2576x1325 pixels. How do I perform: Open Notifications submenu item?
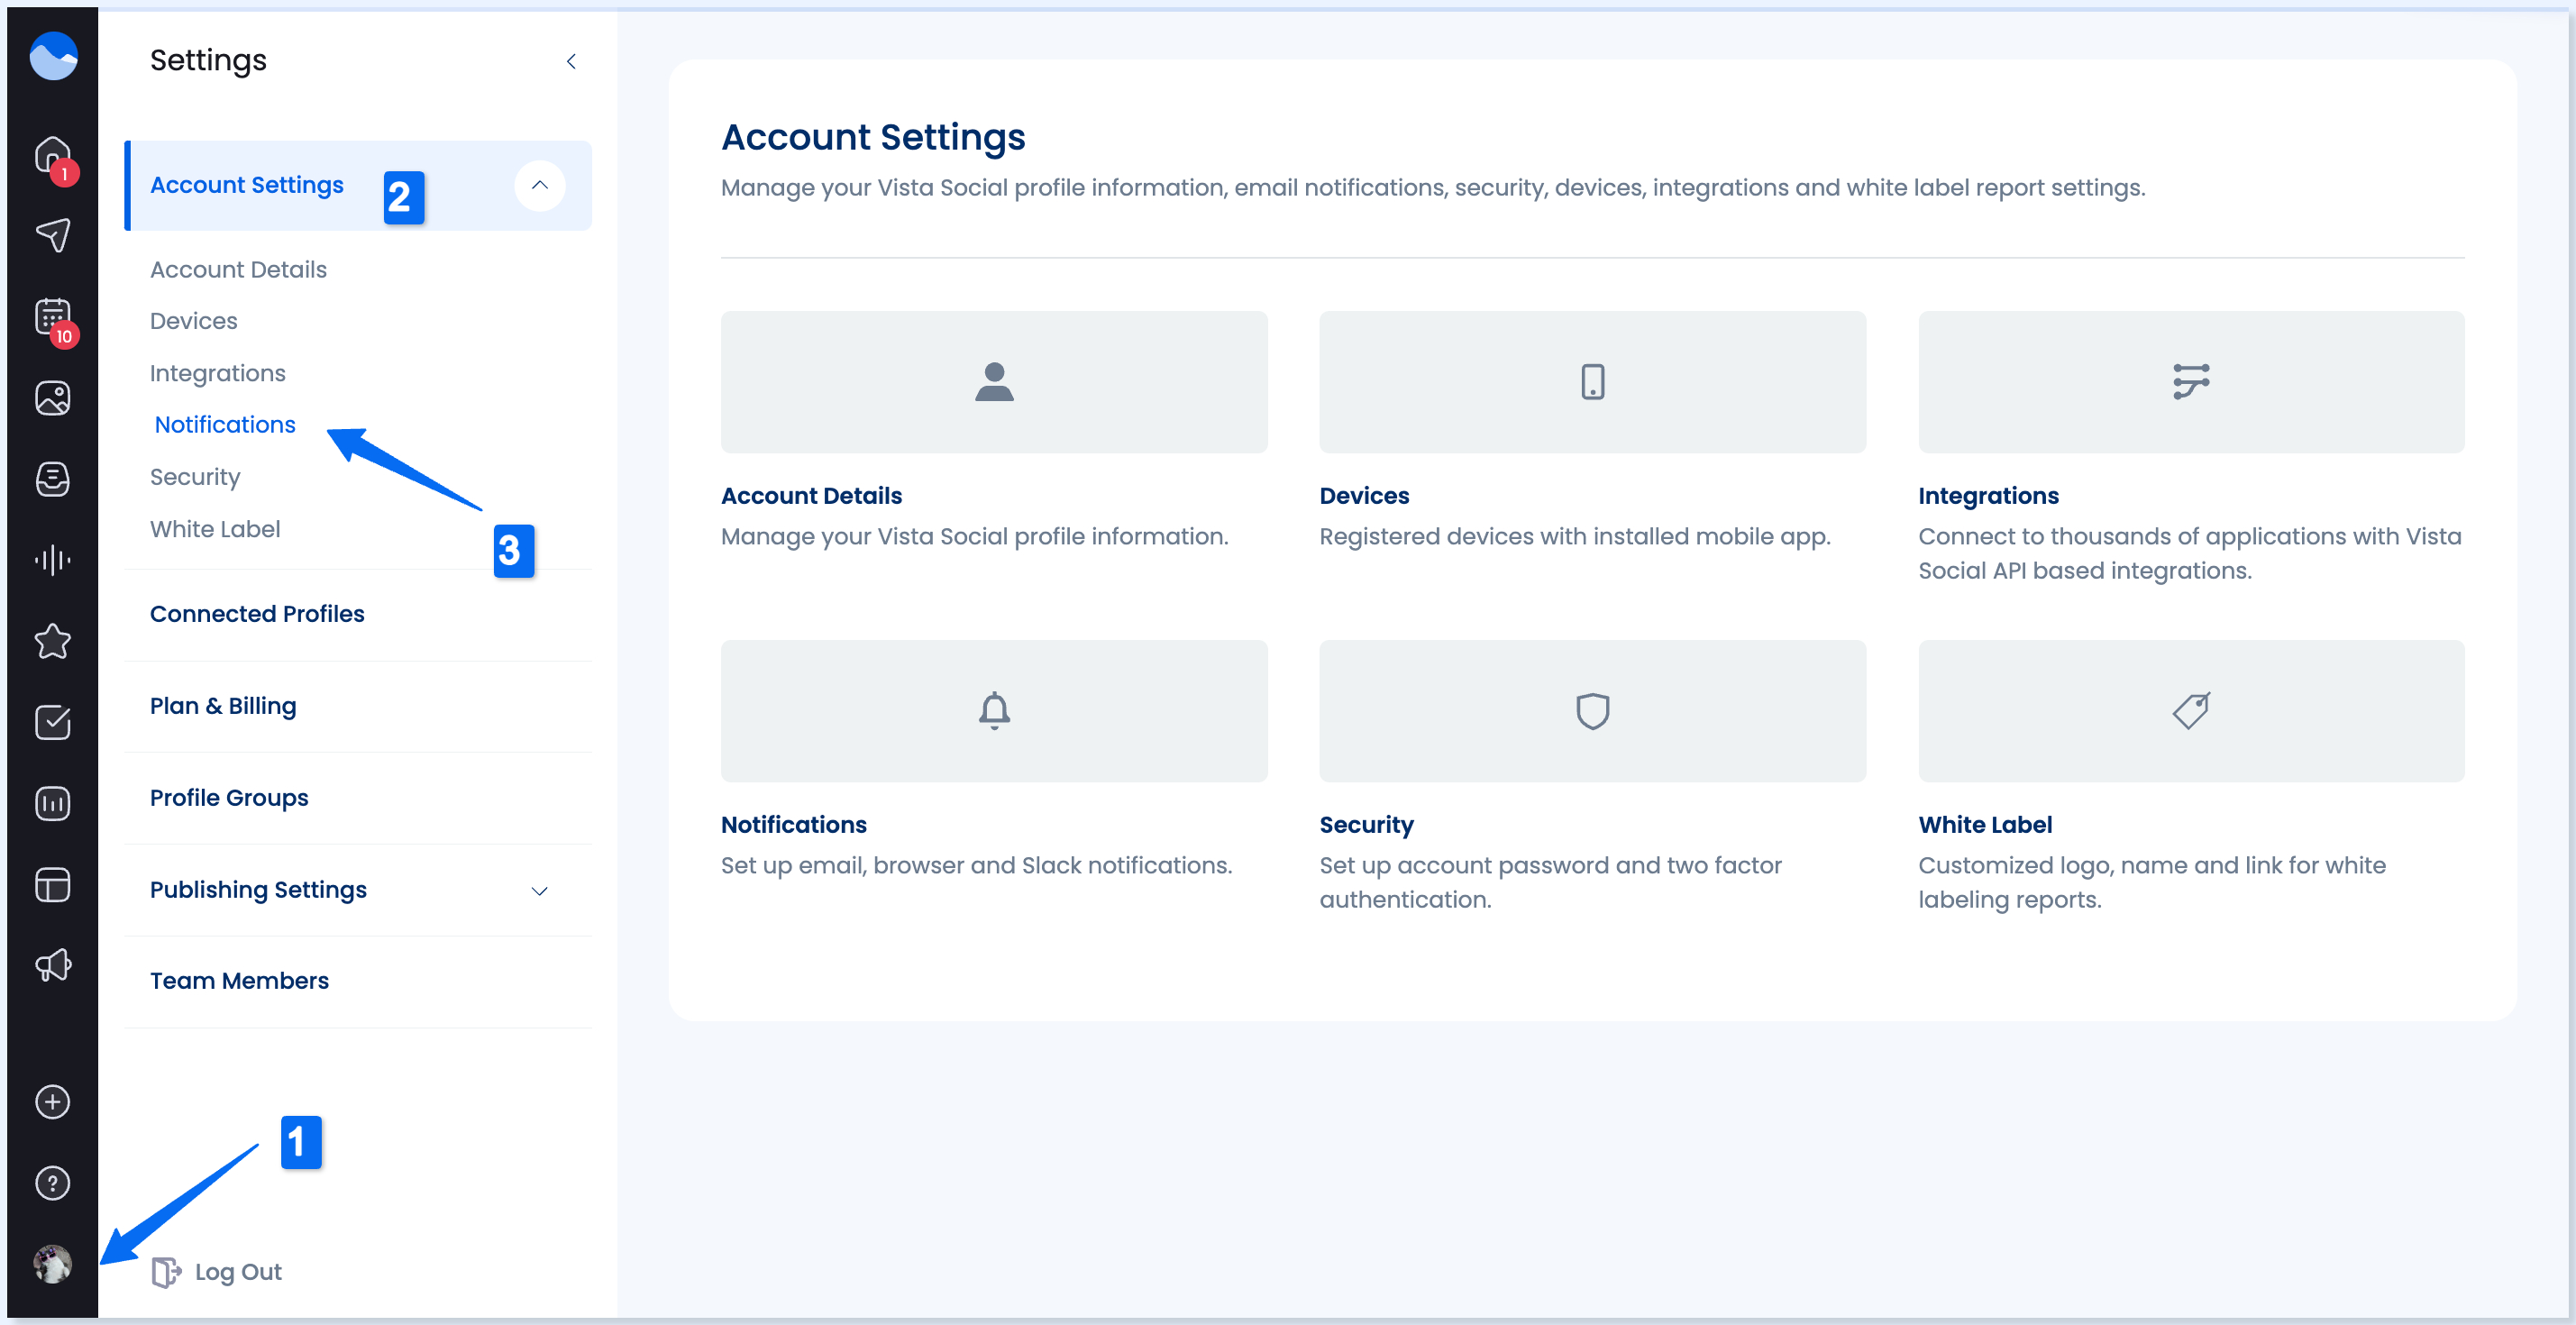click(x=225, y=425)
